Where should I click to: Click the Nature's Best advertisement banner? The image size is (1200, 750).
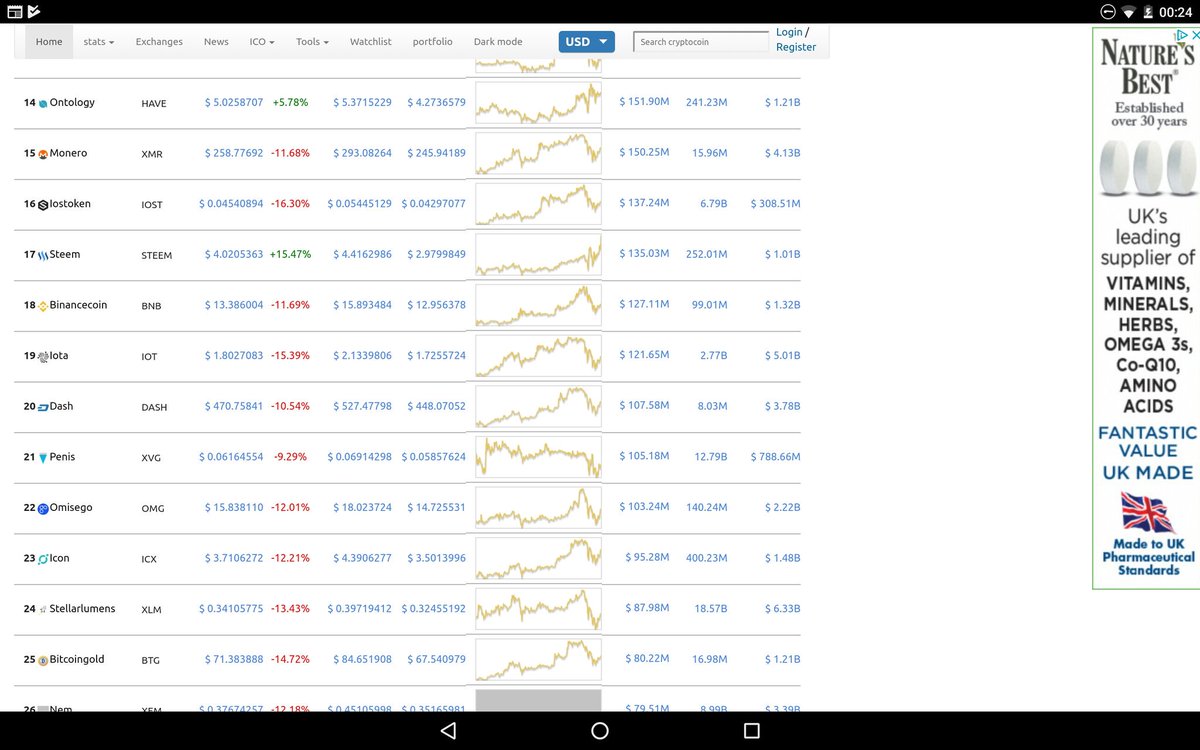(x=1146, y=308)
